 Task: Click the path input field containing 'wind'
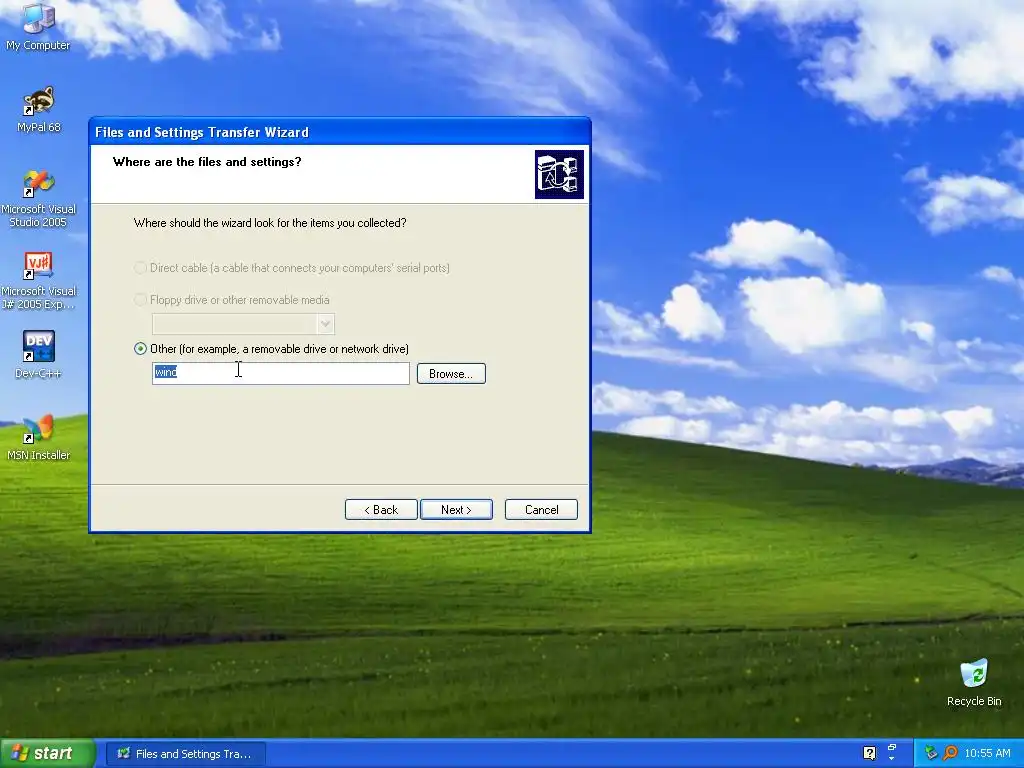point(281,374)
